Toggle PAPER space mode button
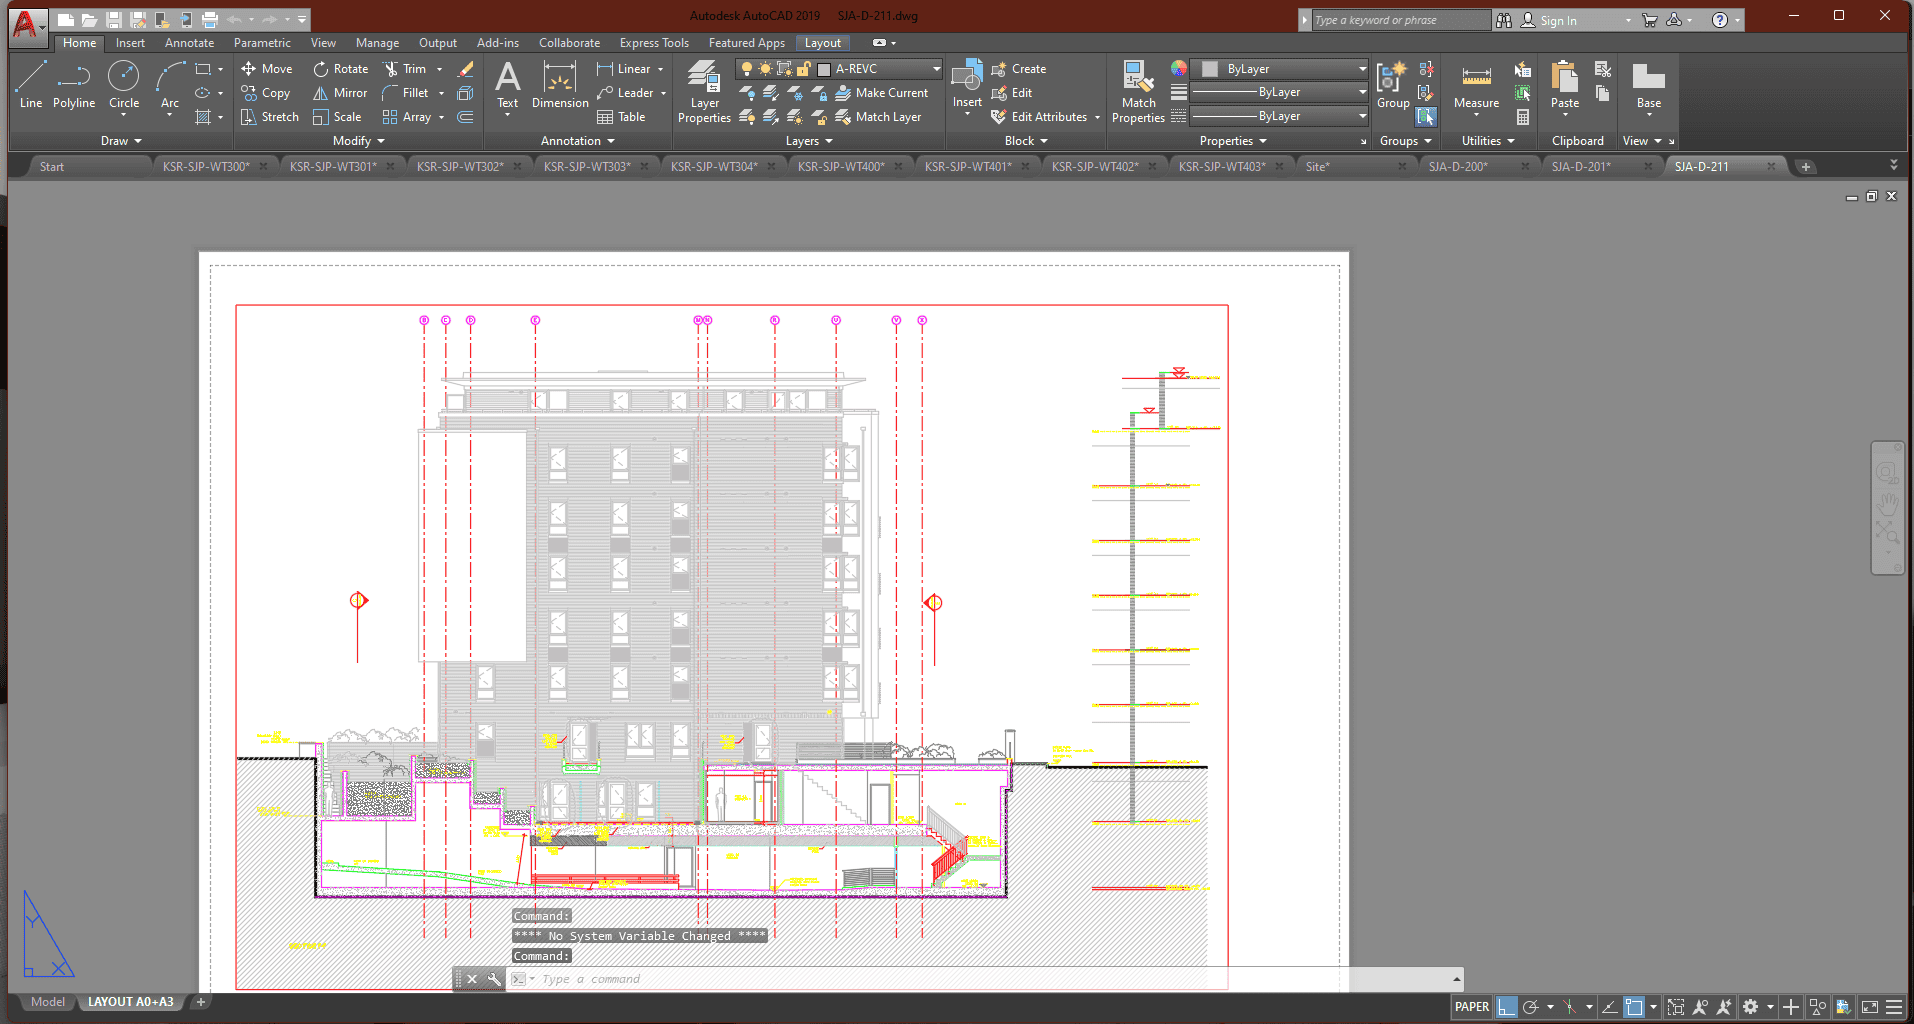1914x1024 pixels. pyautogui.click(x=1471, y=1007)
